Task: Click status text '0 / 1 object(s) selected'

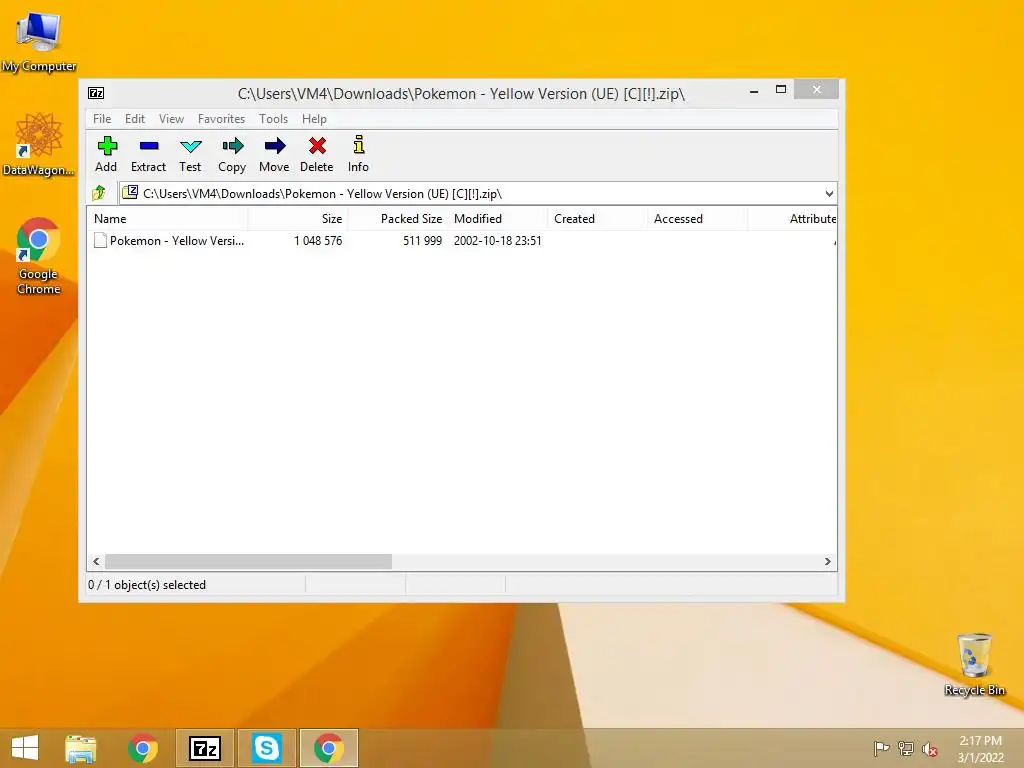Action: pyautogui.click(x=147, y=584)
